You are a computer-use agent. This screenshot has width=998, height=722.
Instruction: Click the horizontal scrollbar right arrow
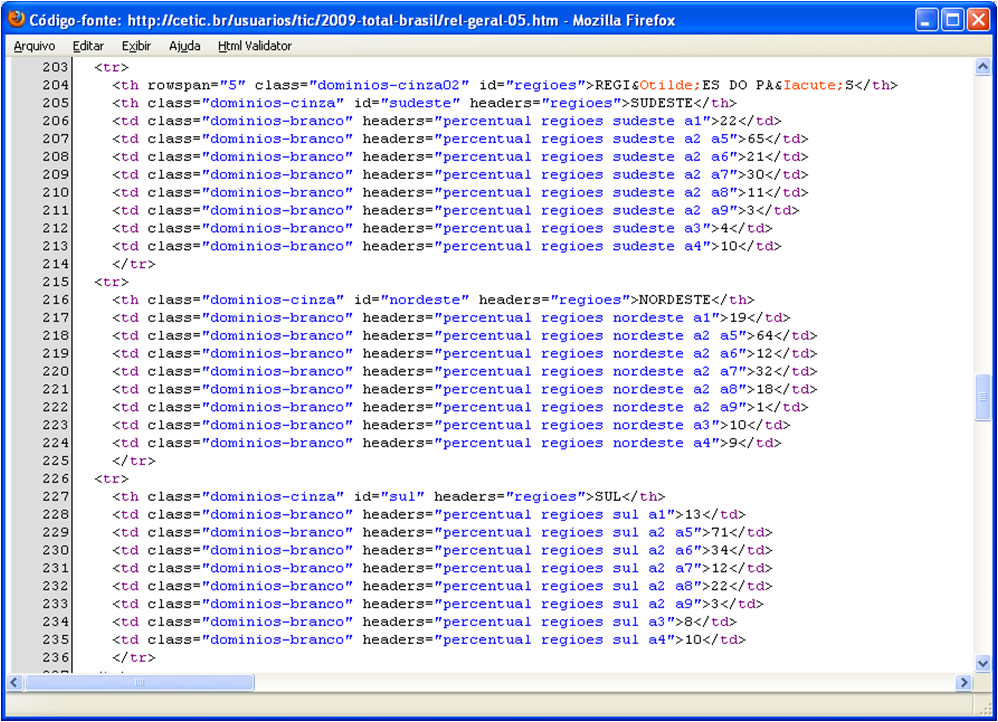click(964, 683)
